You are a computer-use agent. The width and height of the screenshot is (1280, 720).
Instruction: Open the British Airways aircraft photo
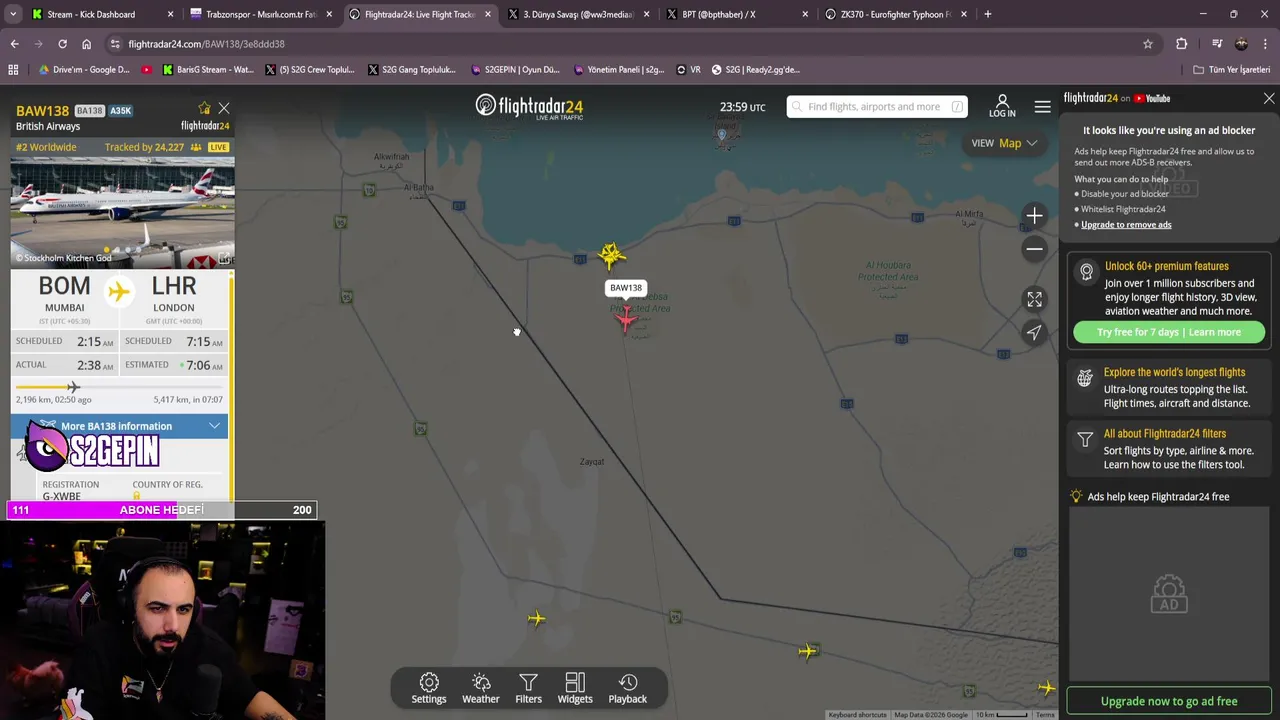tap(123, 212)
